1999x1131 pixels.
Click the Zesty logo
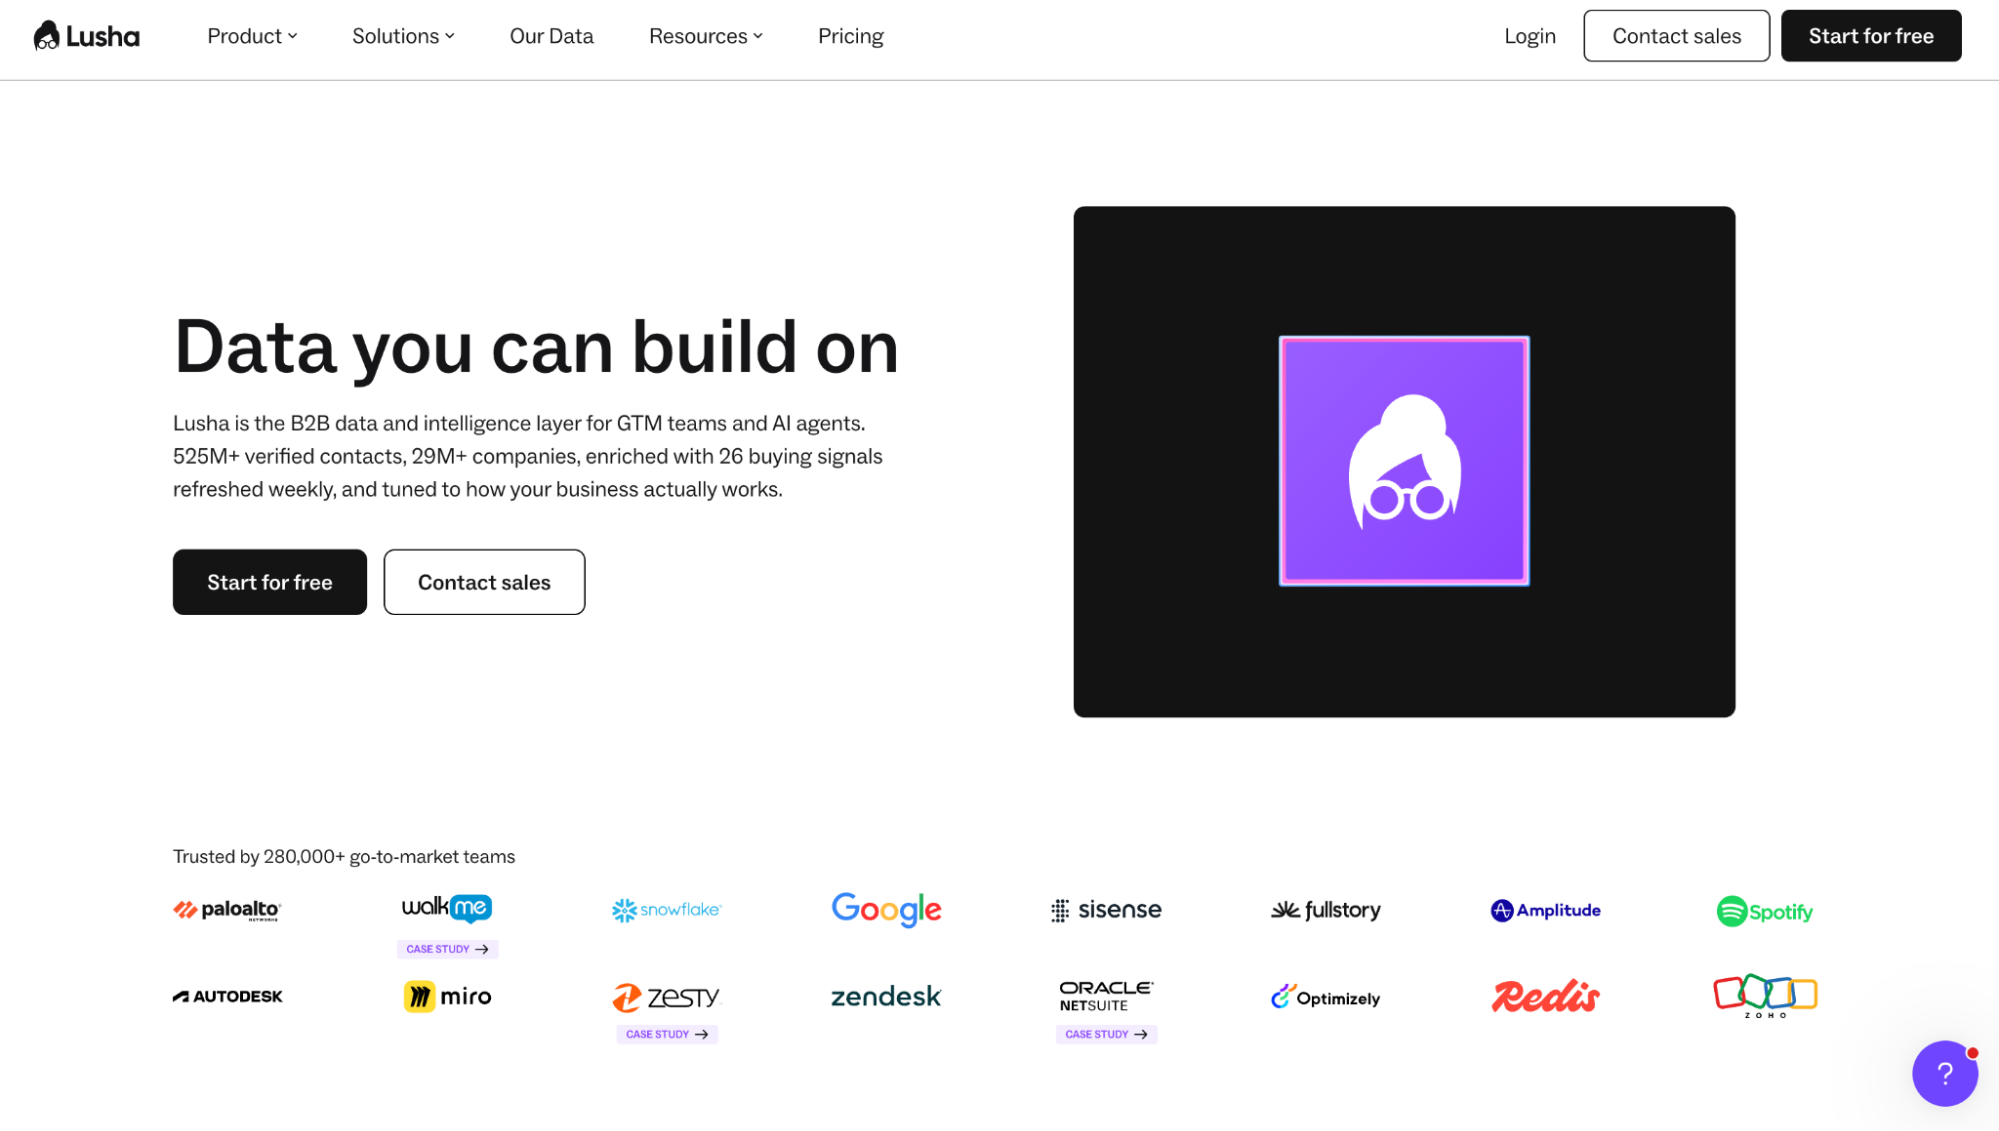(x=666, y=997)
